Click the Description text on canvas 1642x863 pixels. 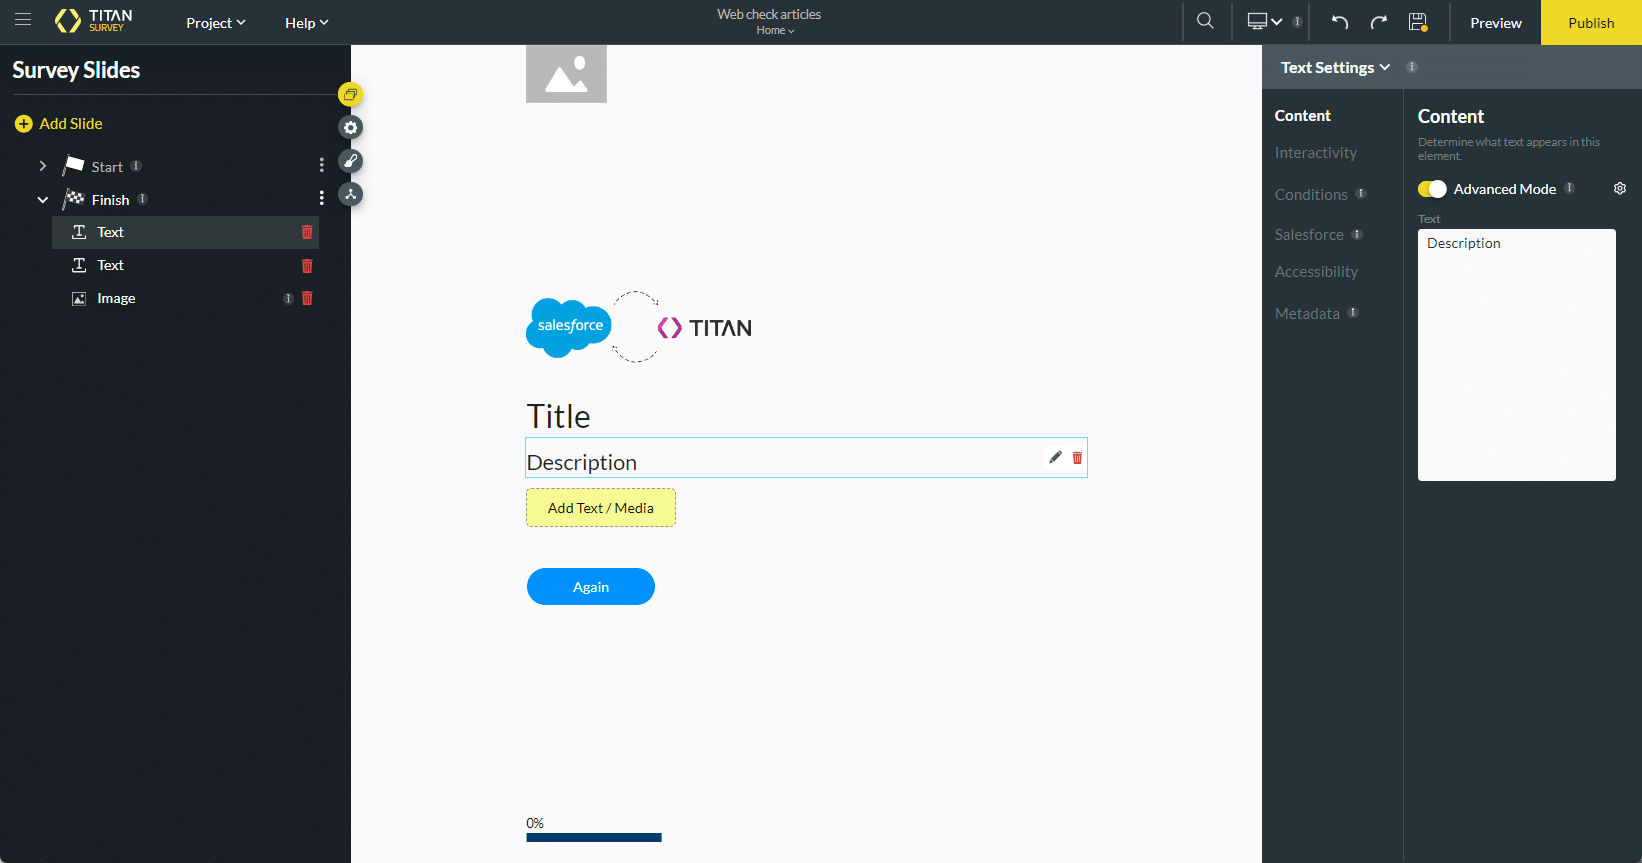[x=581, y=462]
